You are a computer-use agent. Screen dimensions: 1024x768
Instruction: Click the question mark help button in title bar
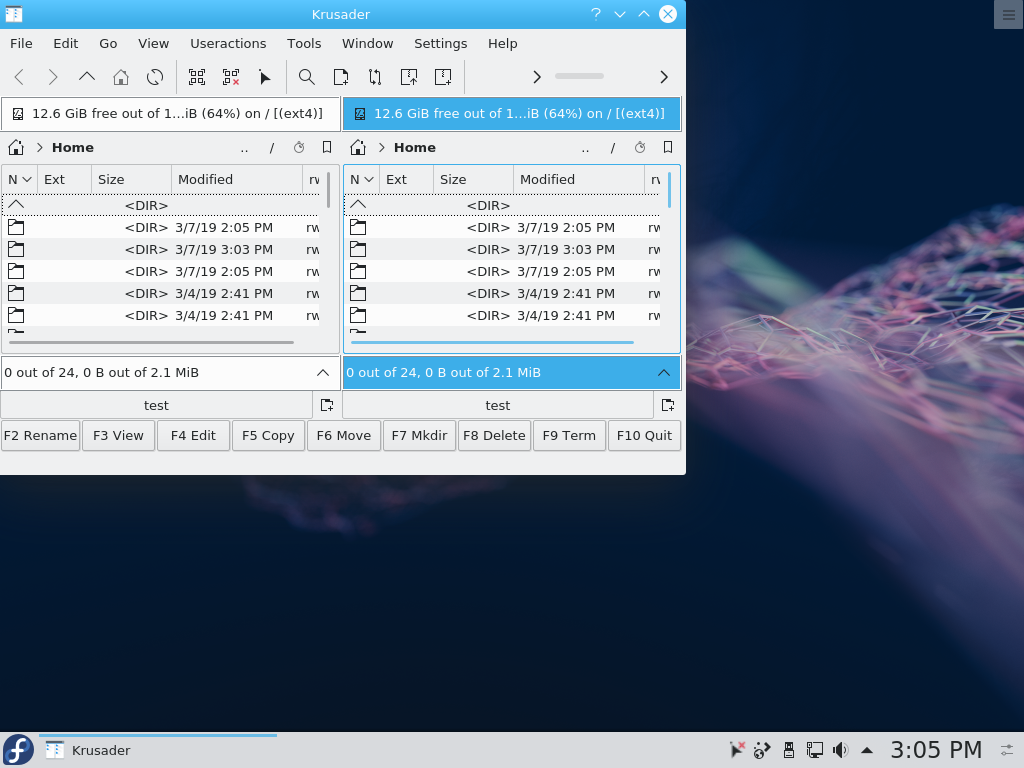coord(596,14)
